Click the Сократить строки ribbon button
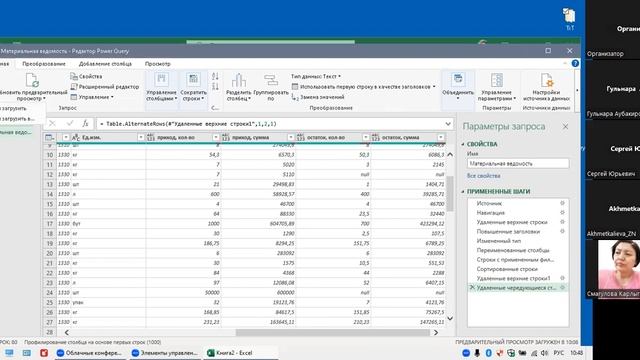The height and width of the screenshot is (360, 640). (193, 87)
